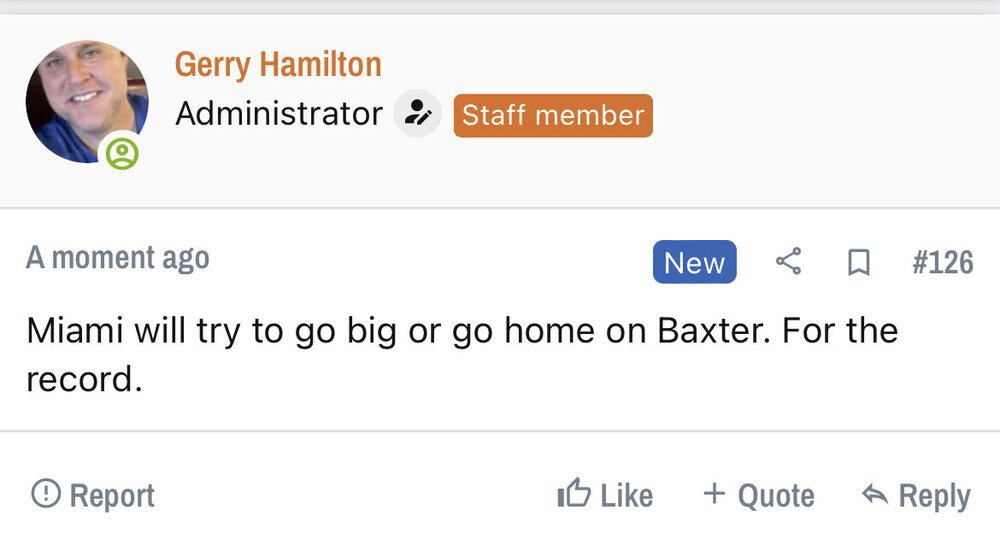This screenshot has width=1000, height=551.
Task: Click the post text about Baxter
Action: pos(460,332)
